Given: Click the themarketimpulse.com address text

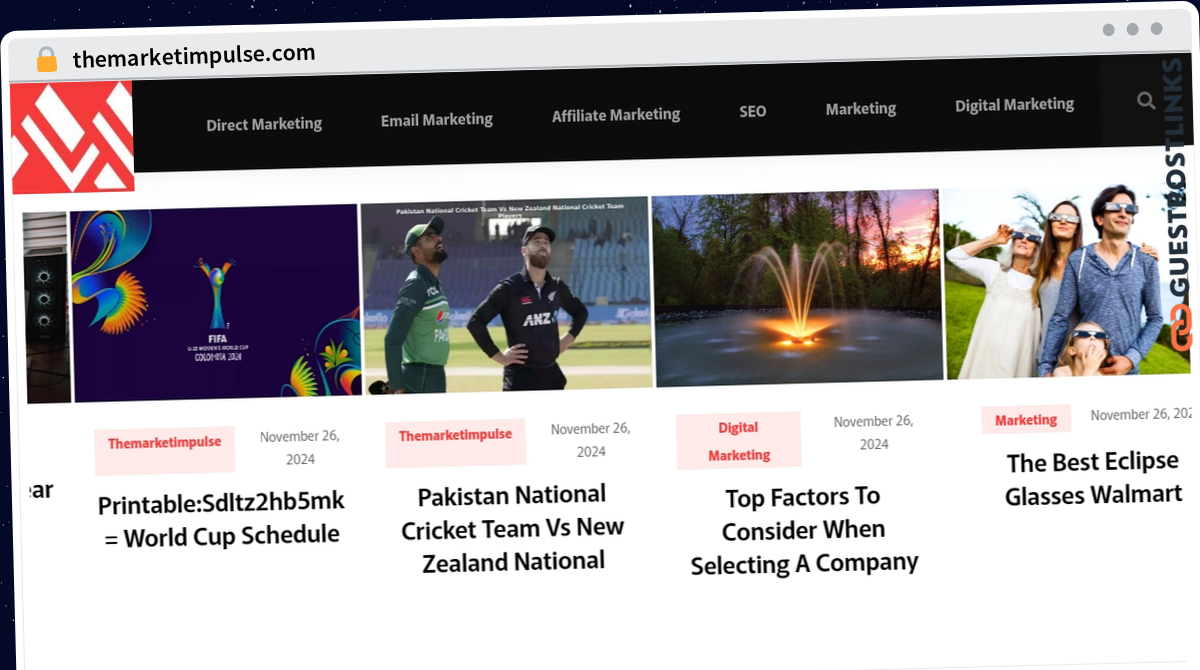Looking at the screenshot, I should point(194,56).
